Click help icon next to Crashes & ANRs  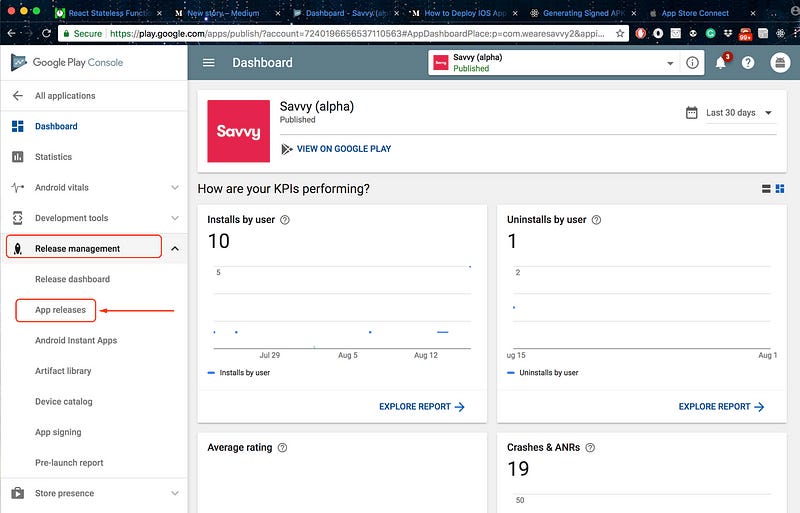(590, 448)
